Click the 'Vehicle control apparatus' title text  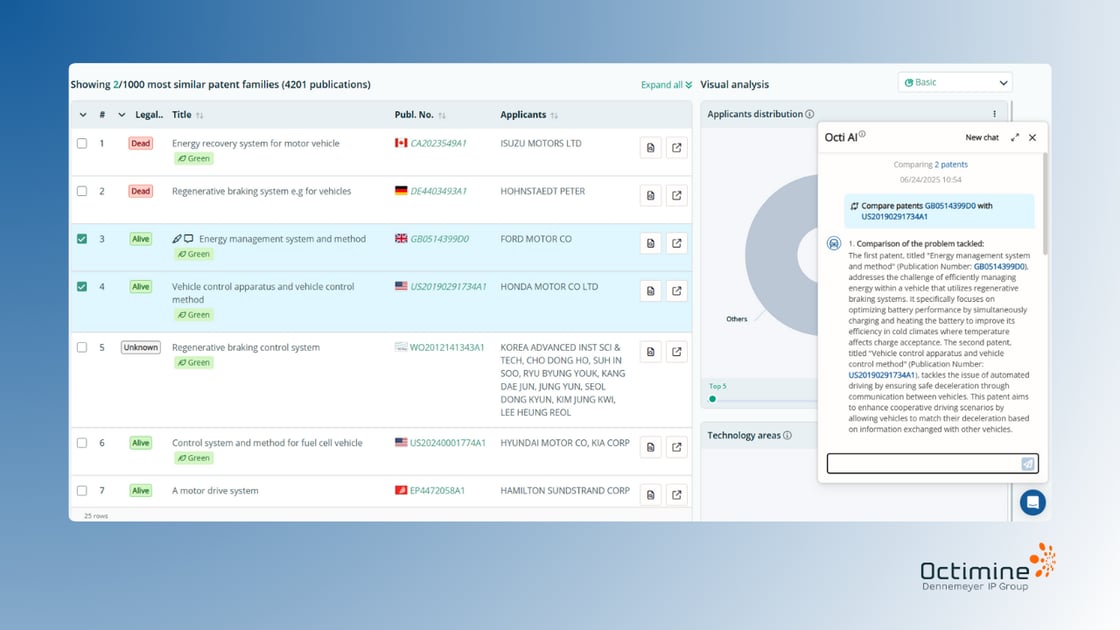pos(263,293)
